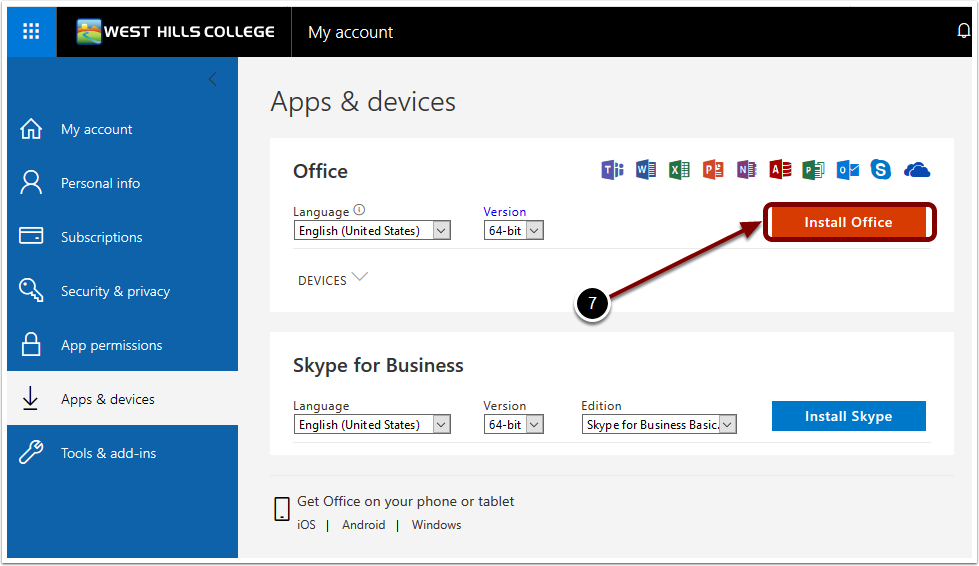Open the Skype Edition dropdown
Screen dimensions: 979x566
click(659, 424)
